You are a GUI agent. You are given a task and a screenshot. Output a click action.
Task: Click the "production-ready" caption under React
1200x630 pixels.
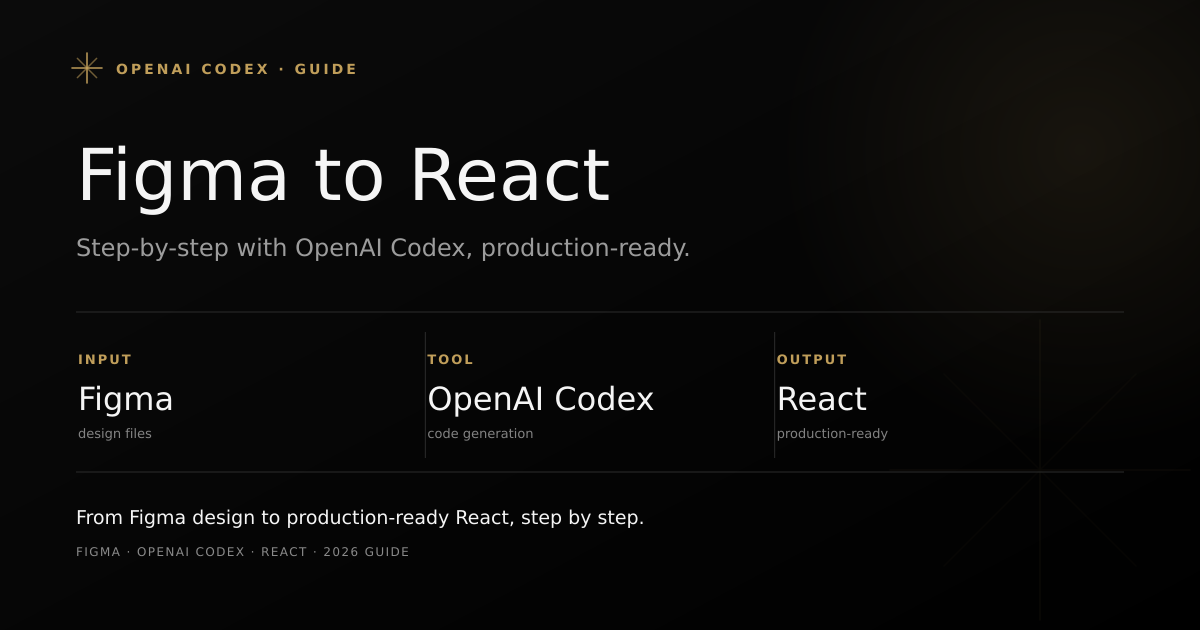832,434
